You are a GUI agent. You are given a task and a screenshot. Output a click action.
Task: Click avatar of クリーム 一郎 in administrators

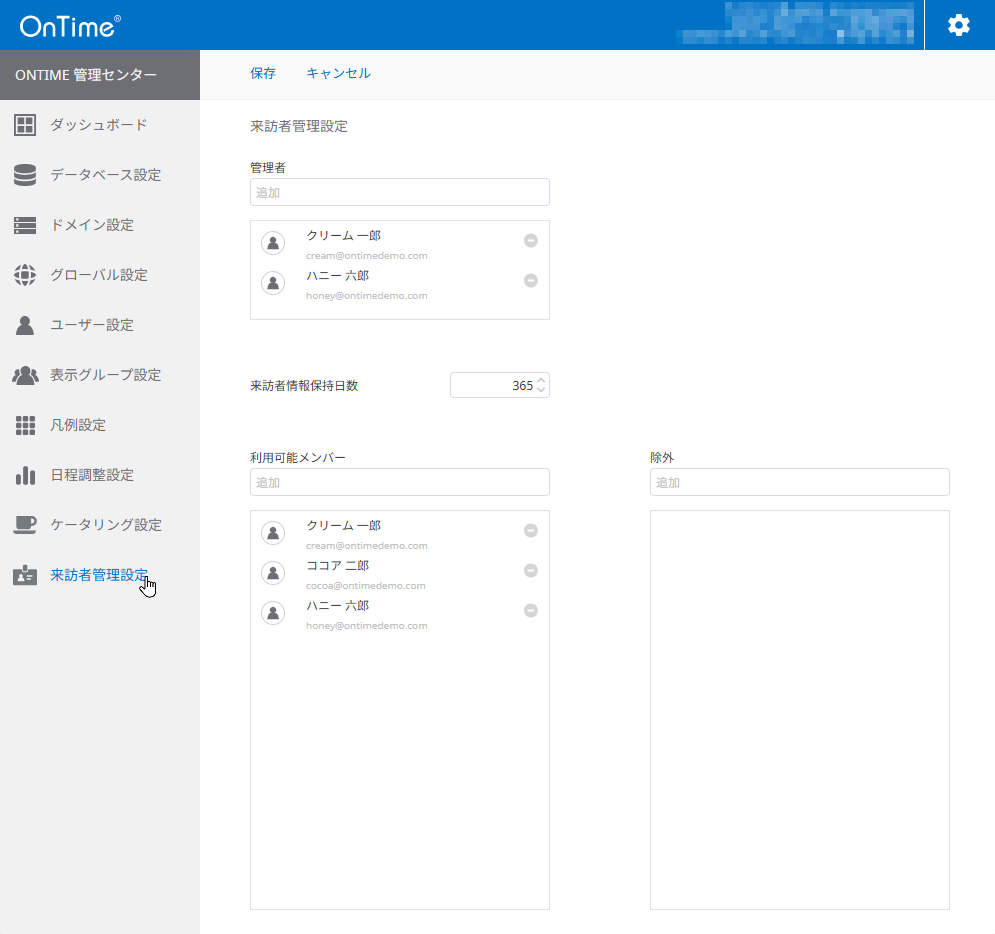click(273, 243)
